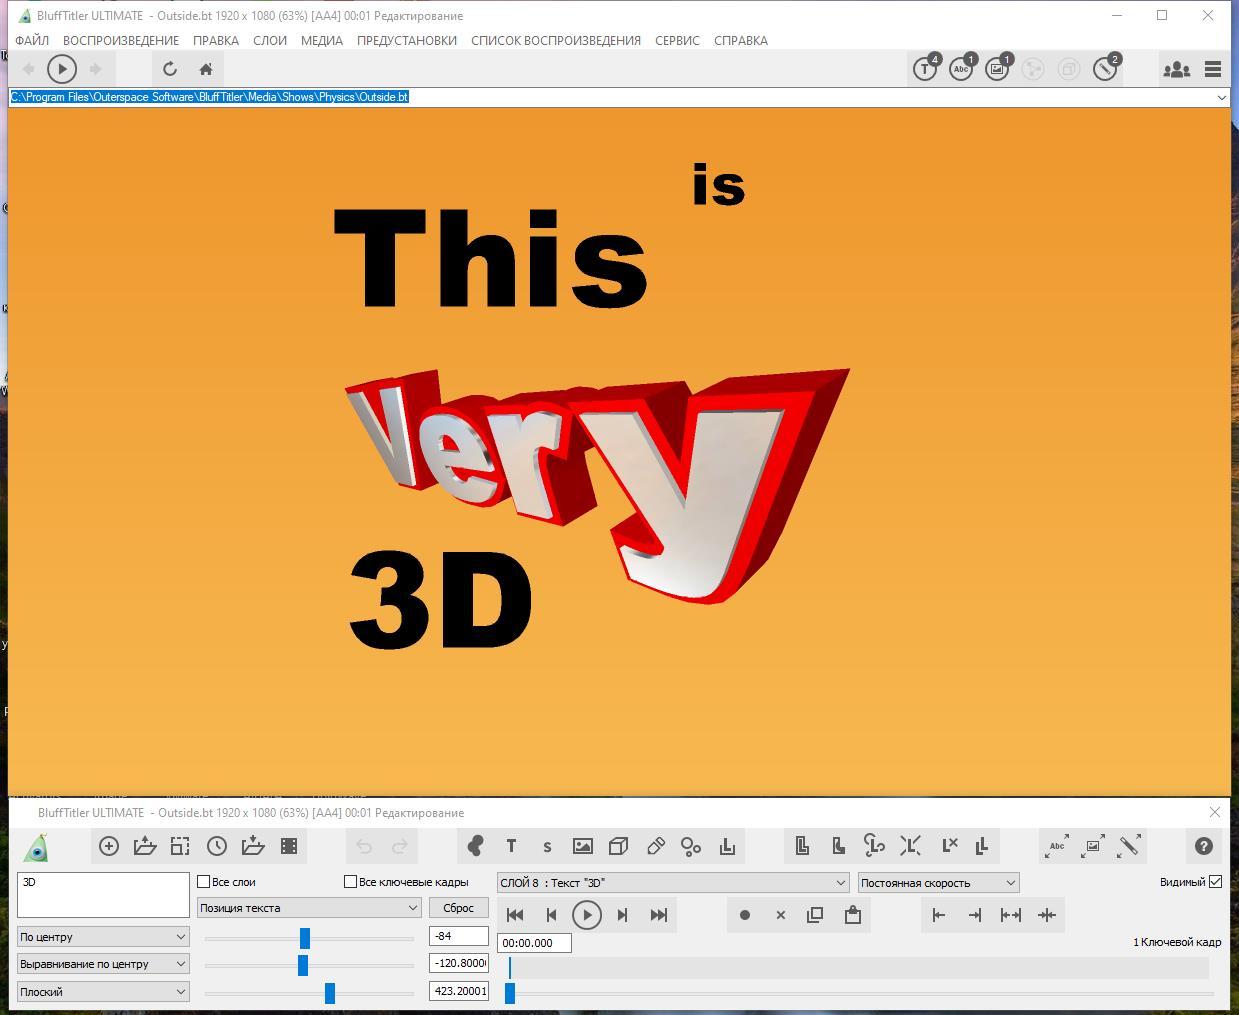Open the 'ПРЕДУСТАНОВКИ' menu
This screenshot has height=1015, width=1239.
406,41
